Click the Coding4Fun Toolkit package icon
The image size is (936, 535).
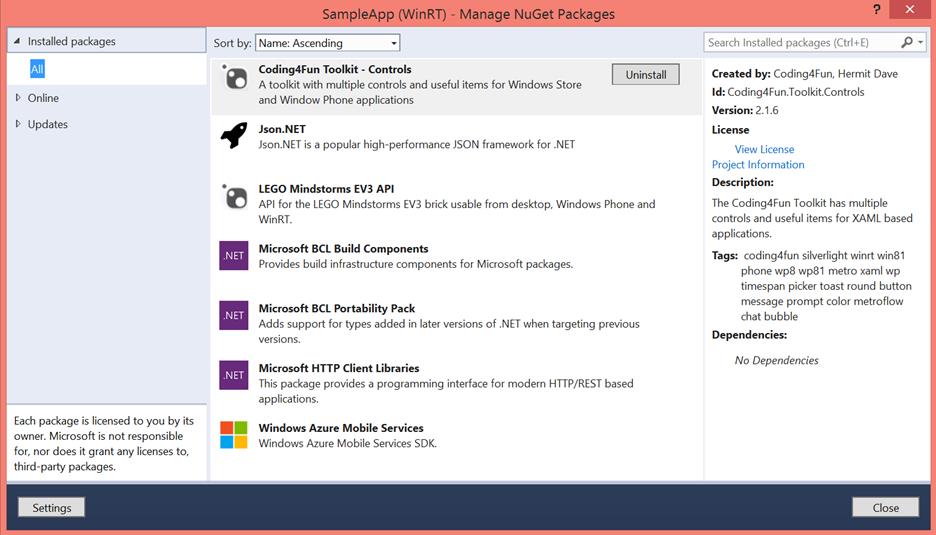234,77
